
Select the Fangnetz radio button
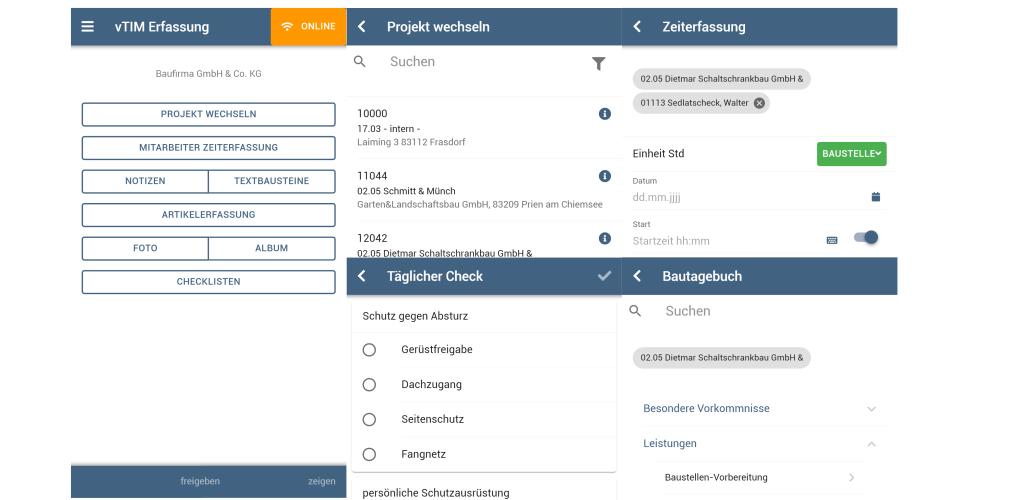pos(369,454)
